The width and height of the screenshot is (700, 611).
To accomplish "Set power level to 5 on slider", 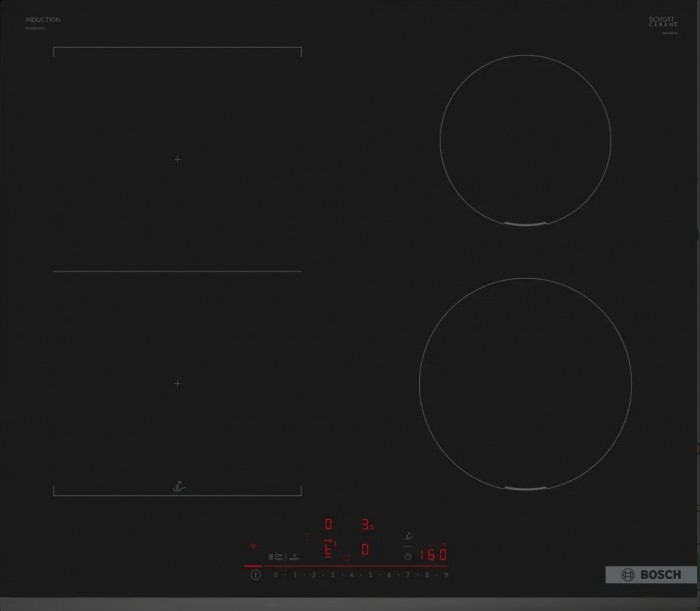I will pyautogui.click(x=370, y=576).
